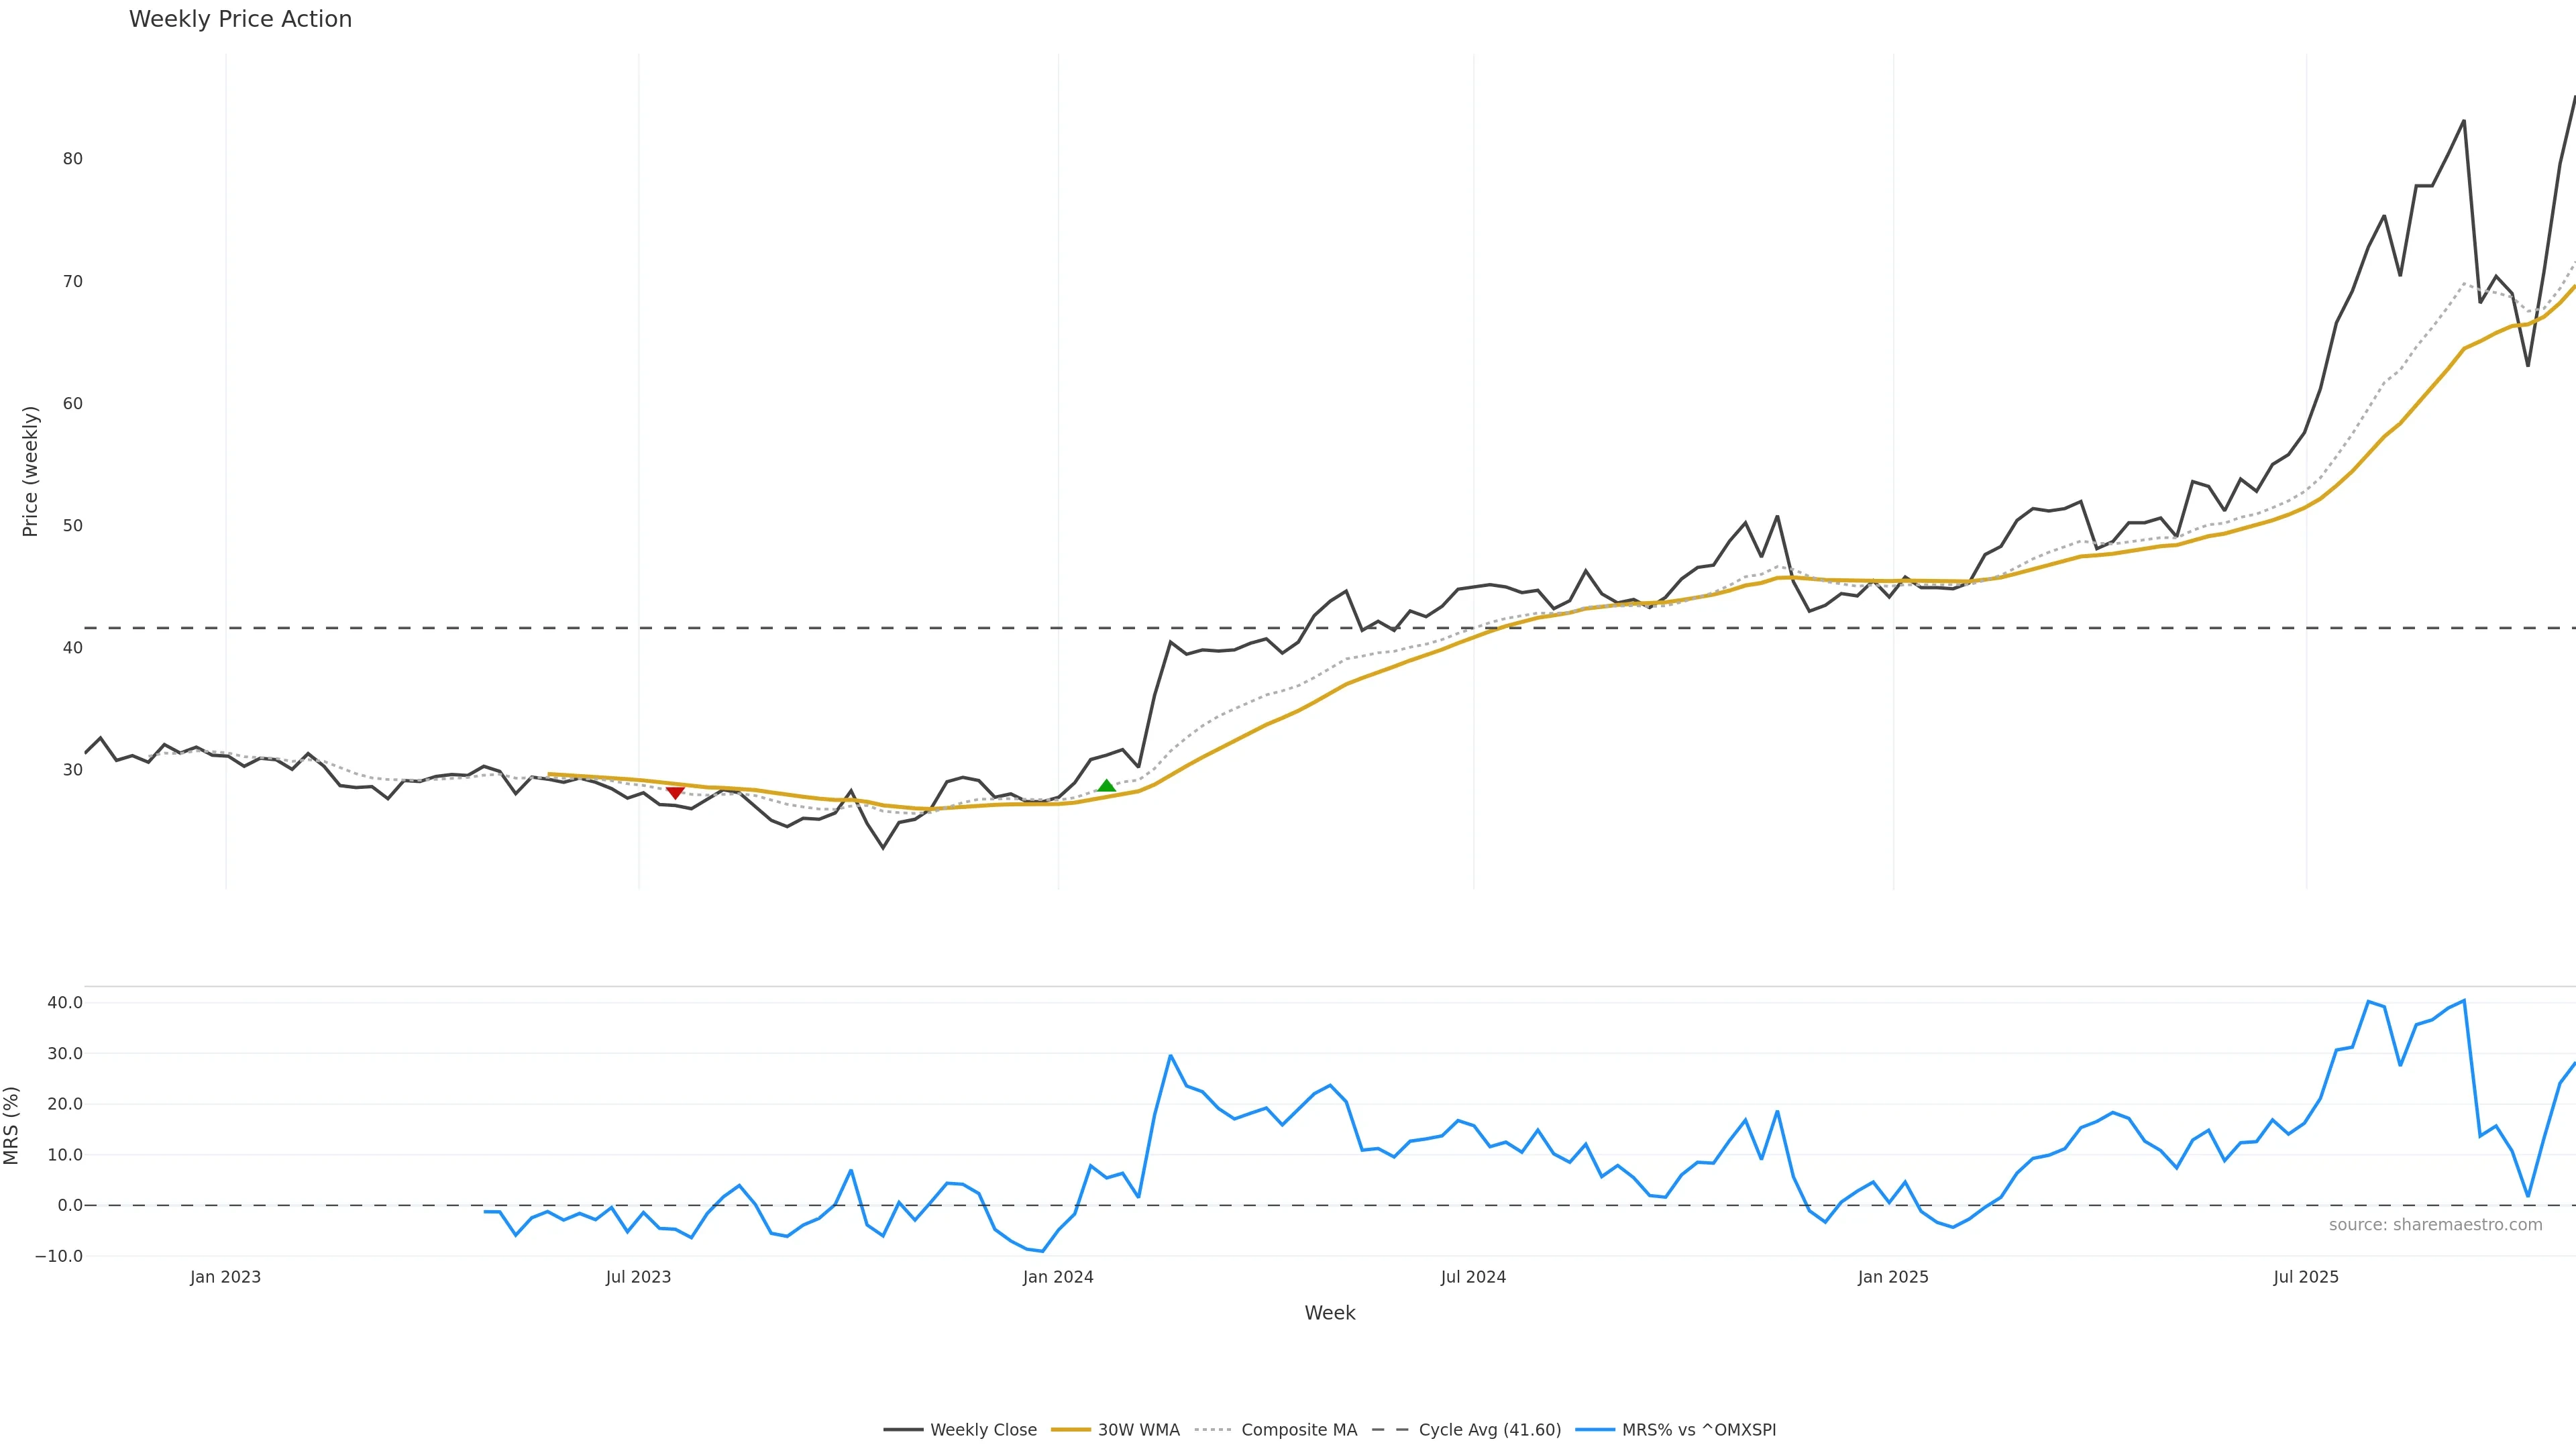The height and width of the screenshot is (1449, 2576).
Task: Click the dashed Cycle Avg legend swatch
Action: click(x=1390, y=1430)
